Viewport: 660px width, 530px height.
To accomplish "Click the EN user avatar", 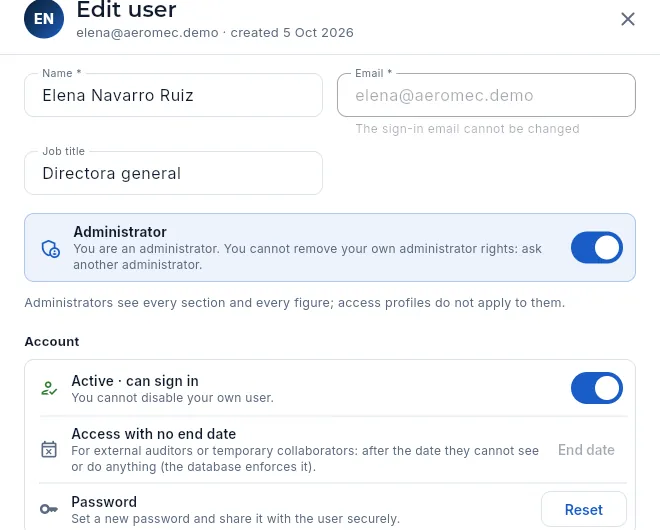I will coord(44,19).
